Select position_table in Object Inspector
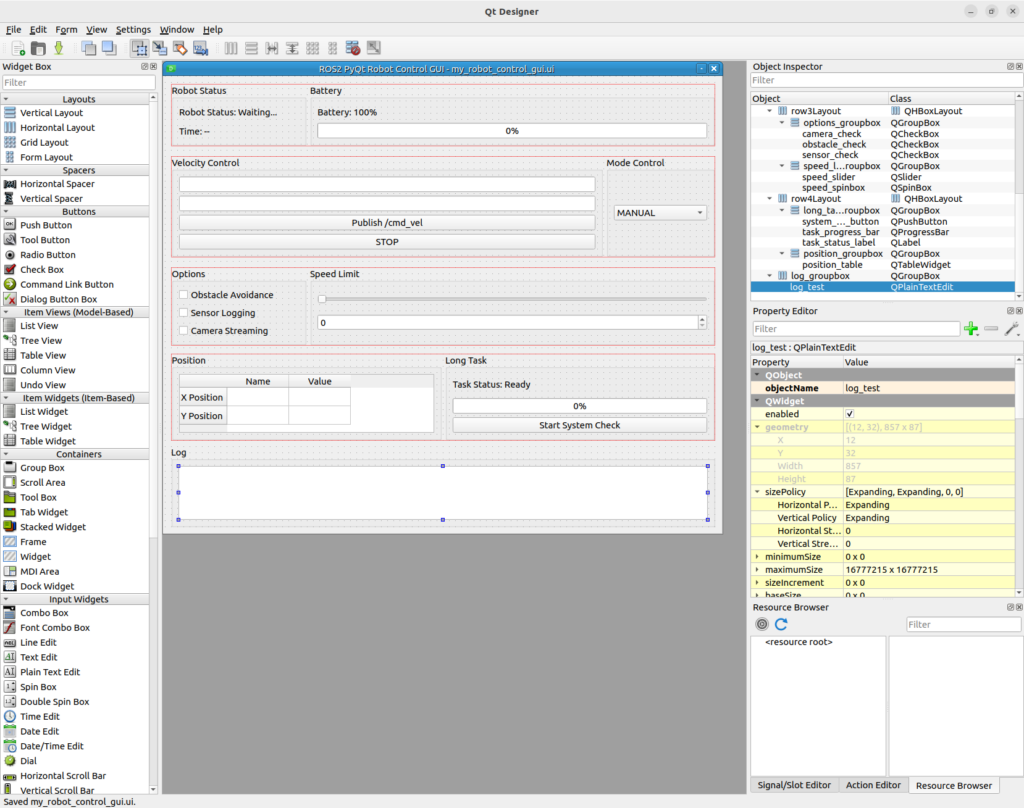 (832, 265)
